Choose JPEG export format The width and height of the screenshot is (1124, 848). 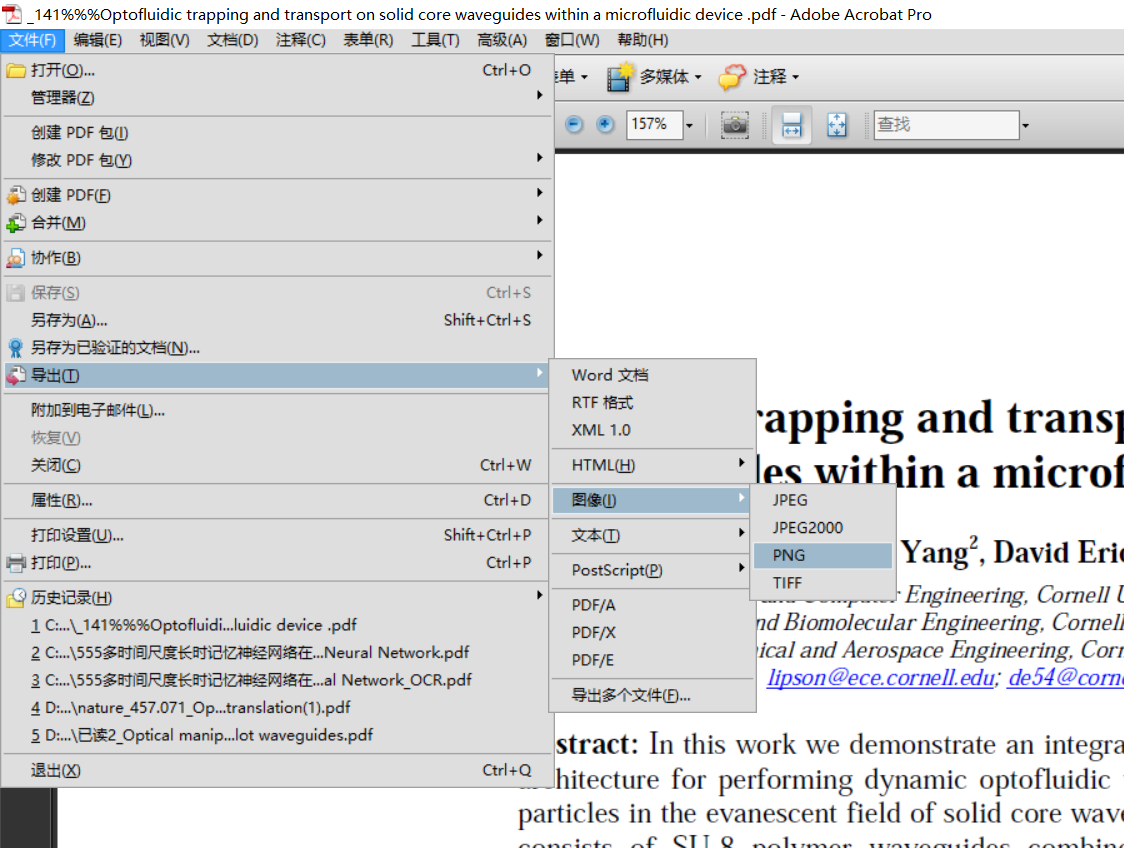pos(822,500)
